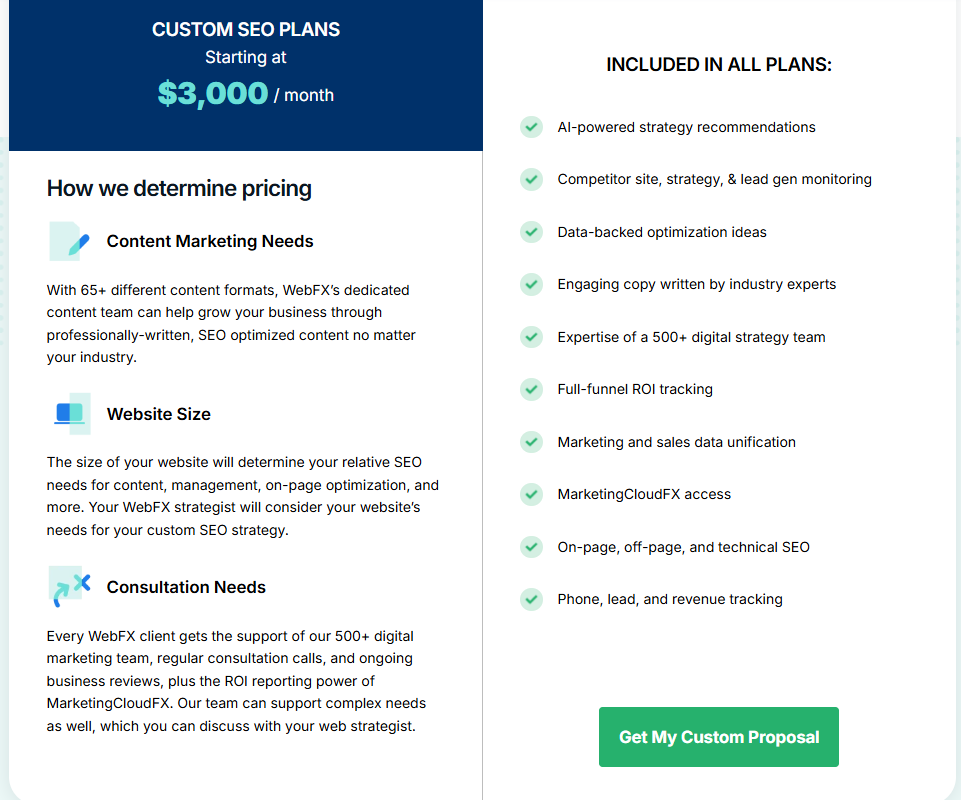961x800 pixels.
Task: Click checkmark beside On-page, off-page, technical SEO
Action: 531,547
